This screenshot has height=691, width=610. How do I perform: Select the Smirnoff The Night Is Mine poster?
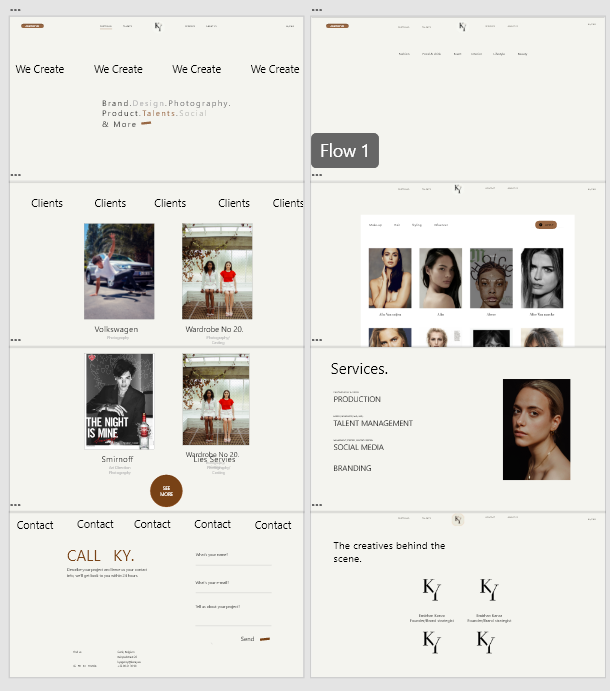tap(119, 401)
